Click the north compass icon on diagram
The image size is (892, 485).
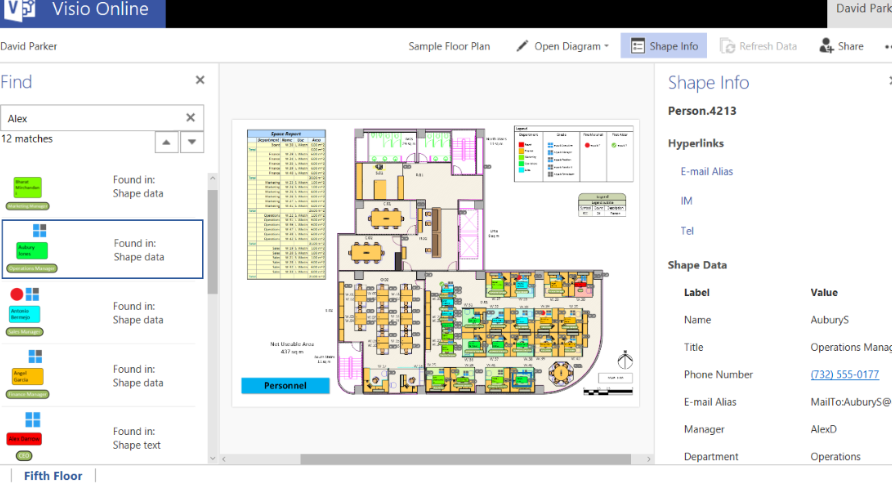coord(625,359)
